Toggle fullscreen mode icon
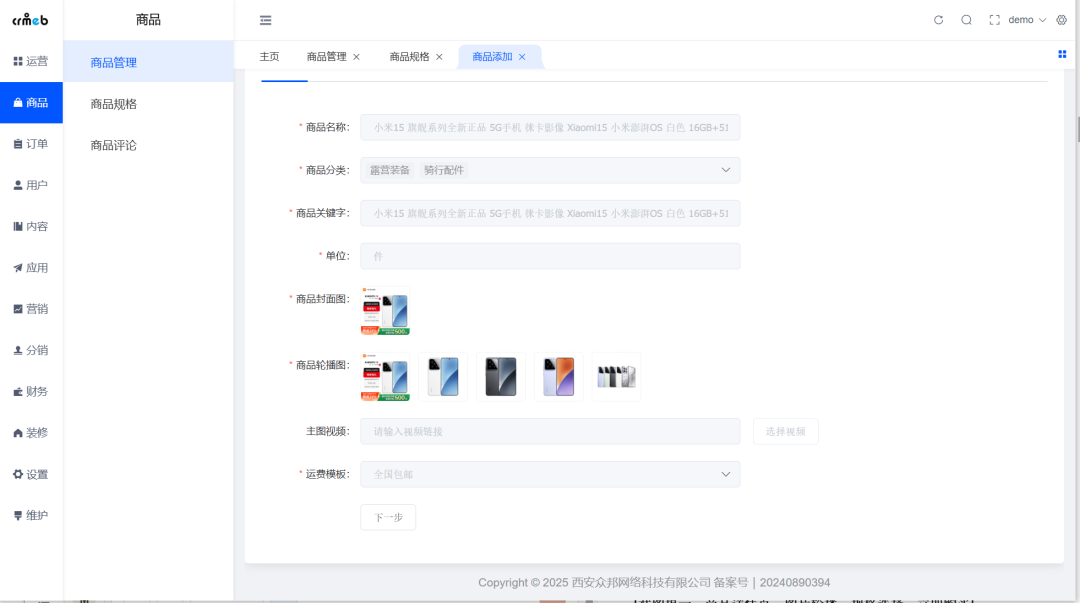The height and width of the screenshot is (603, 1080). (994, 20)
